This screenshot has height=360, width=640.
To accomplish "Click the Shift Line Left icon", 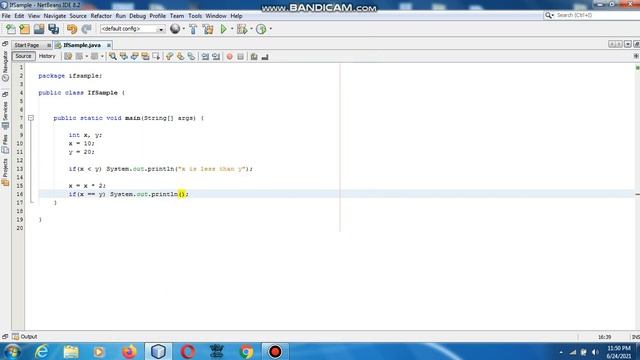I will (x=205, y=56).
